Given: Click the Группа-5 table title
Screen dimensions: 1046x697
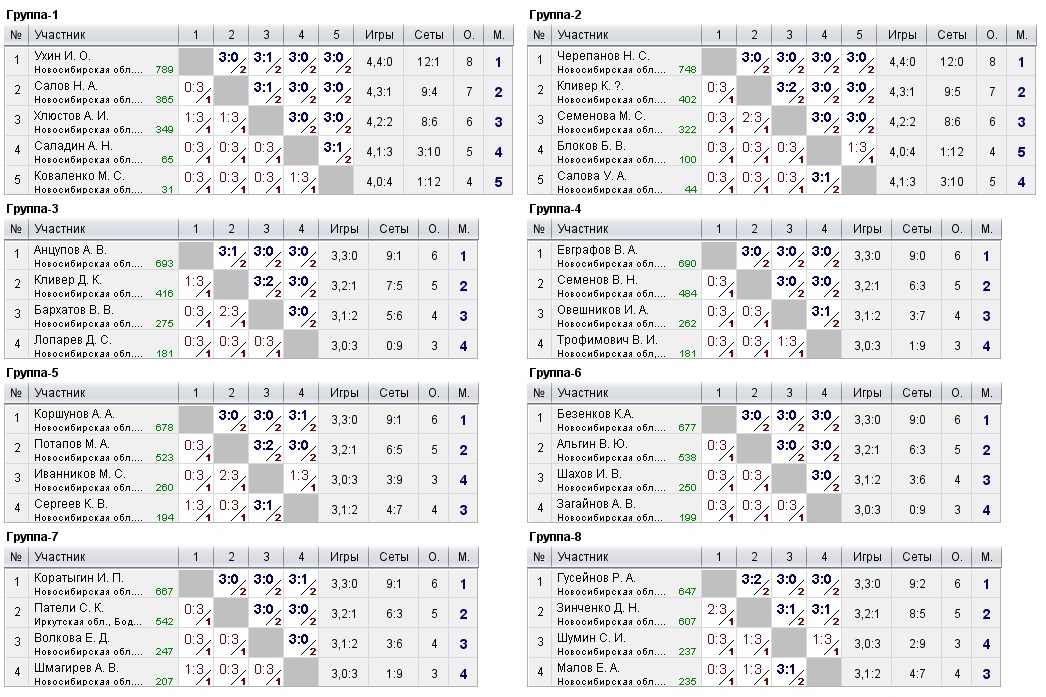Looking at the screenshot, I should point(32,373).
